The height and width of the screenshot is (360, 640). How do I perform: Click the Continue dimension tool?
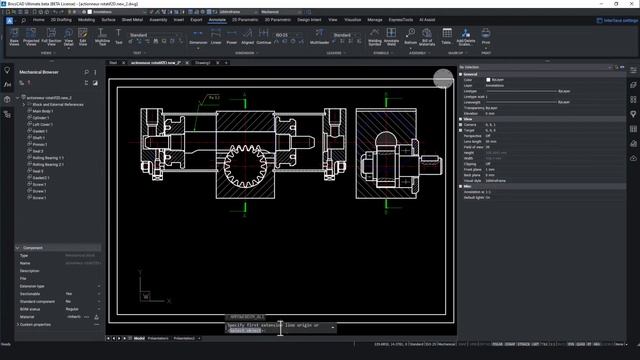click(x=264, y=37)
